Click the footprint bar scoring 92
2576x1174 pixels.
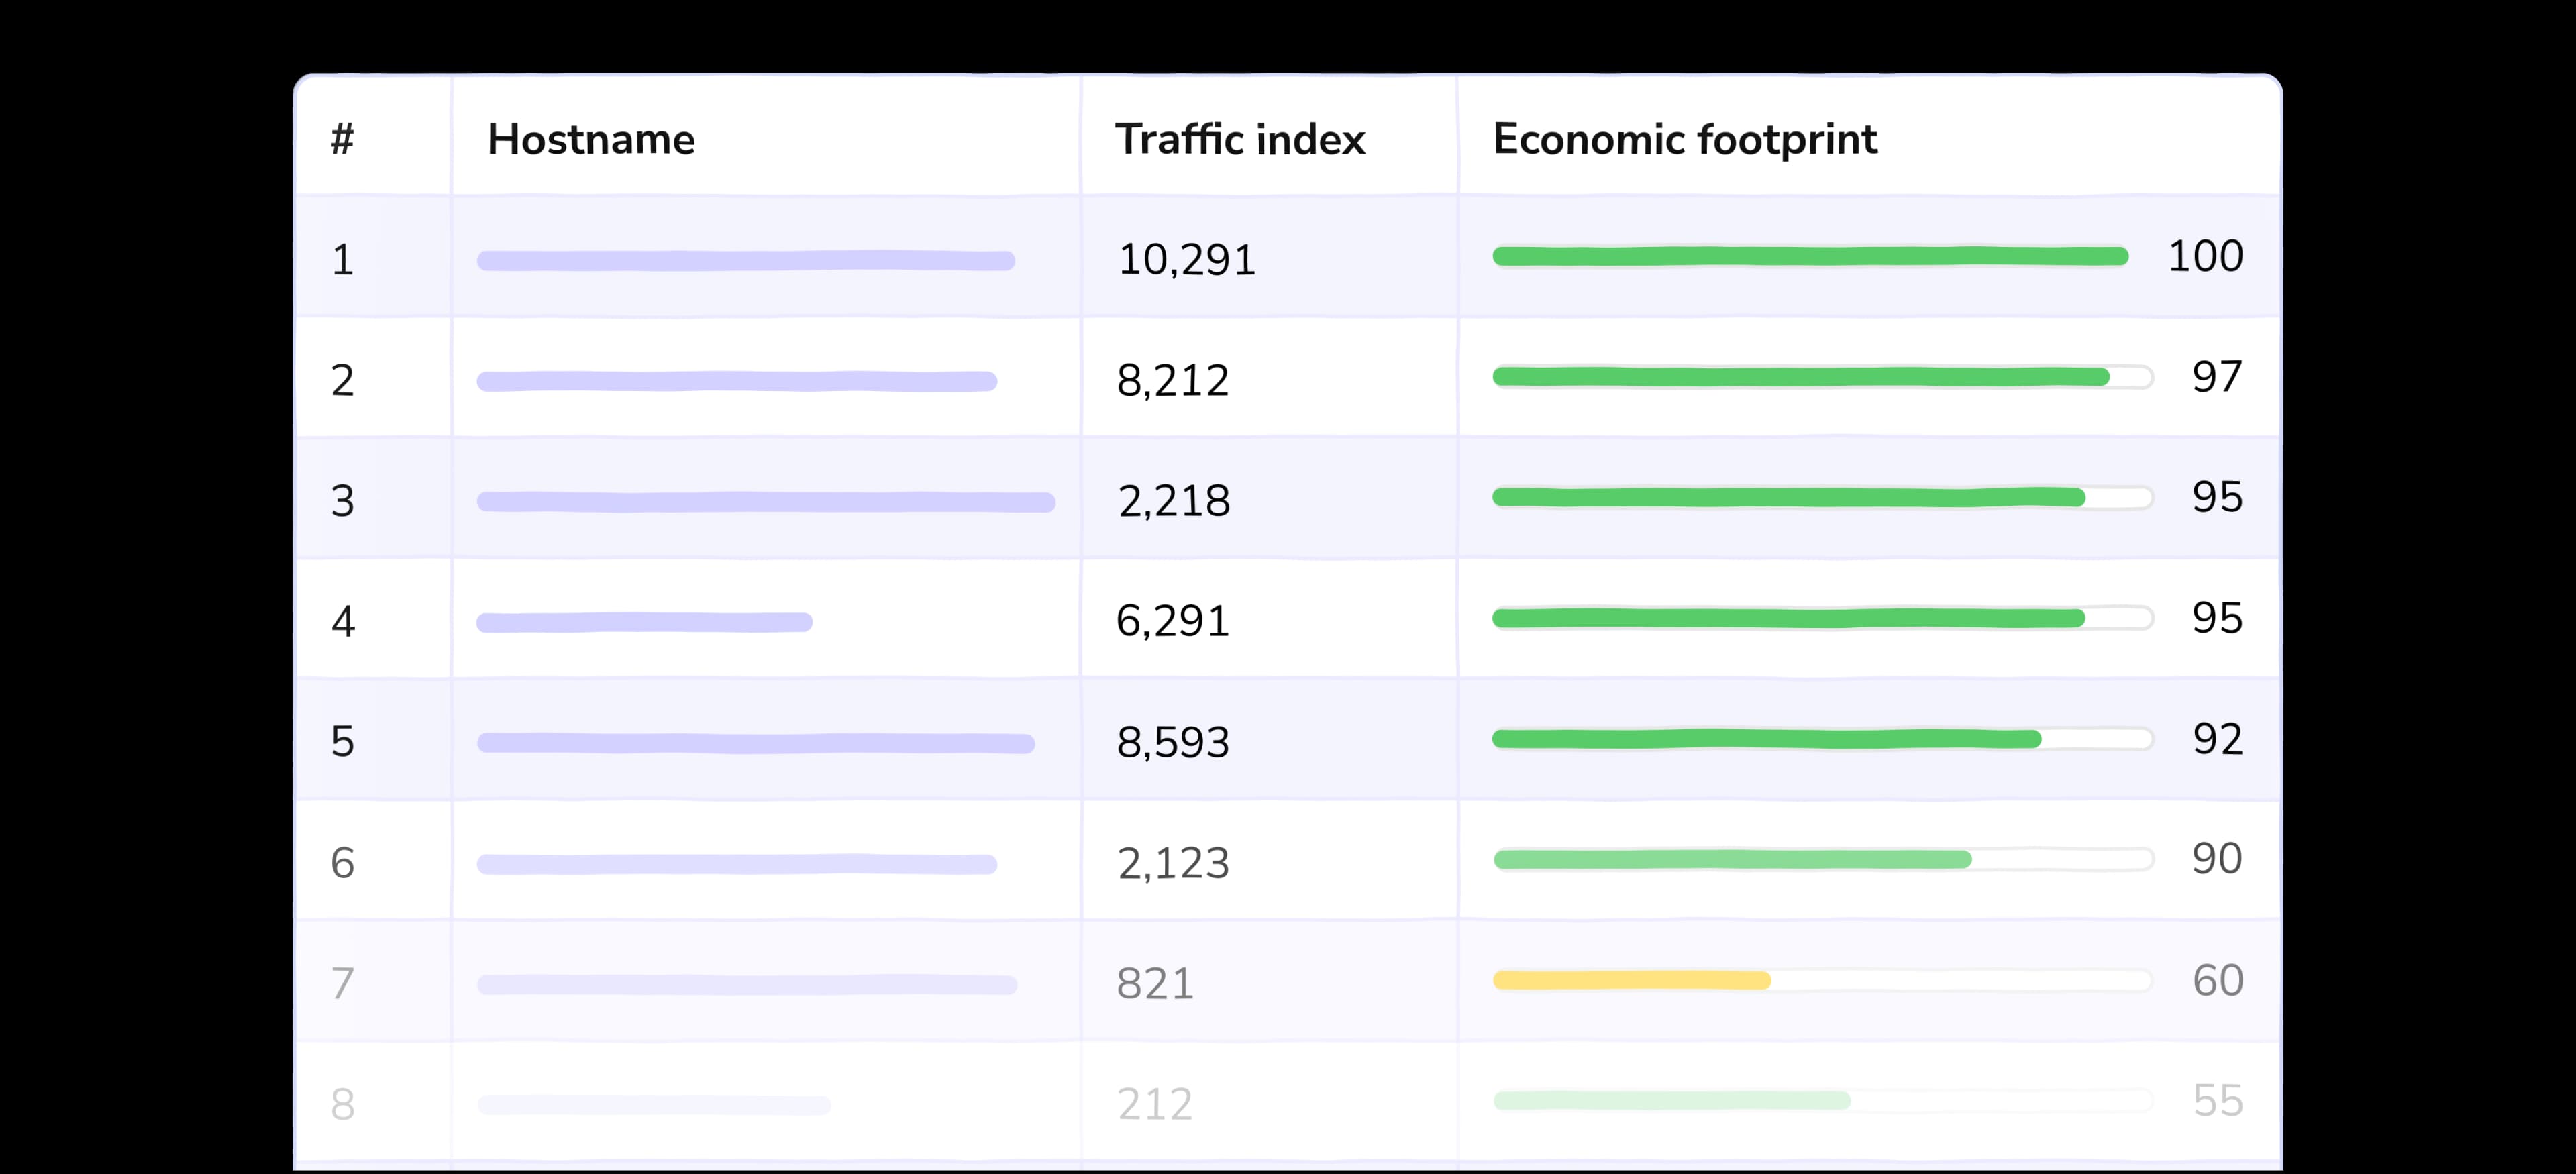(1766, 739)
